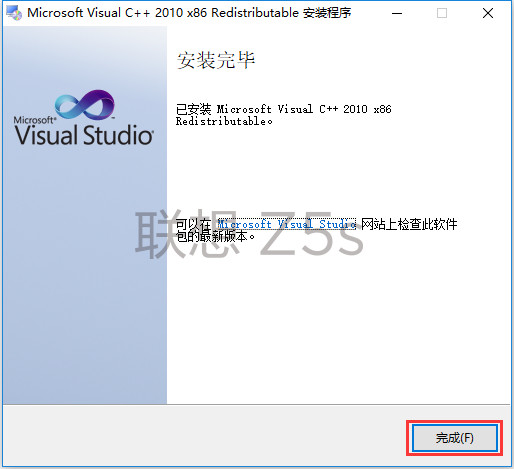
Task: Click the Redistributable。 text line
Action: tap(224, 121)
